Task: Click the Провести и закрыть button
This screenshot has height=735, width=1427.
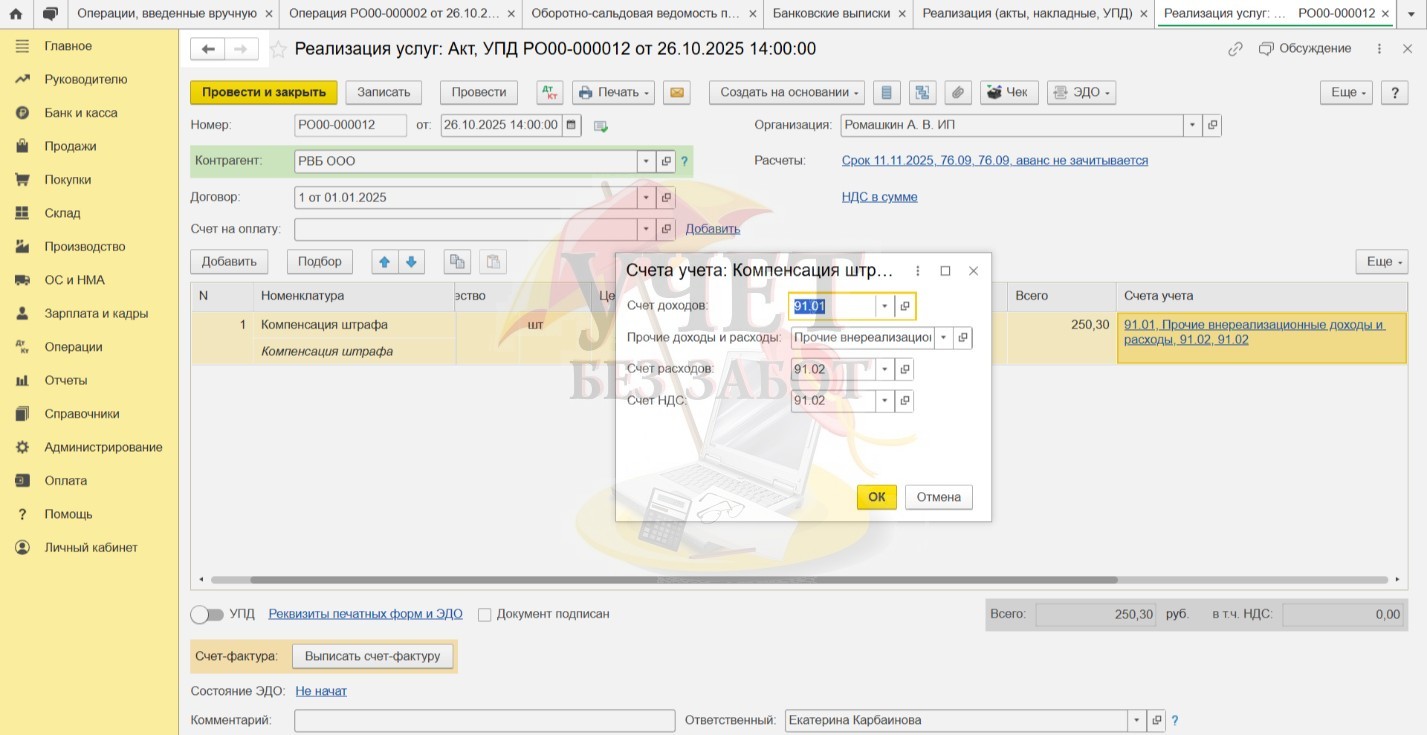Action: tap(264, 92)
